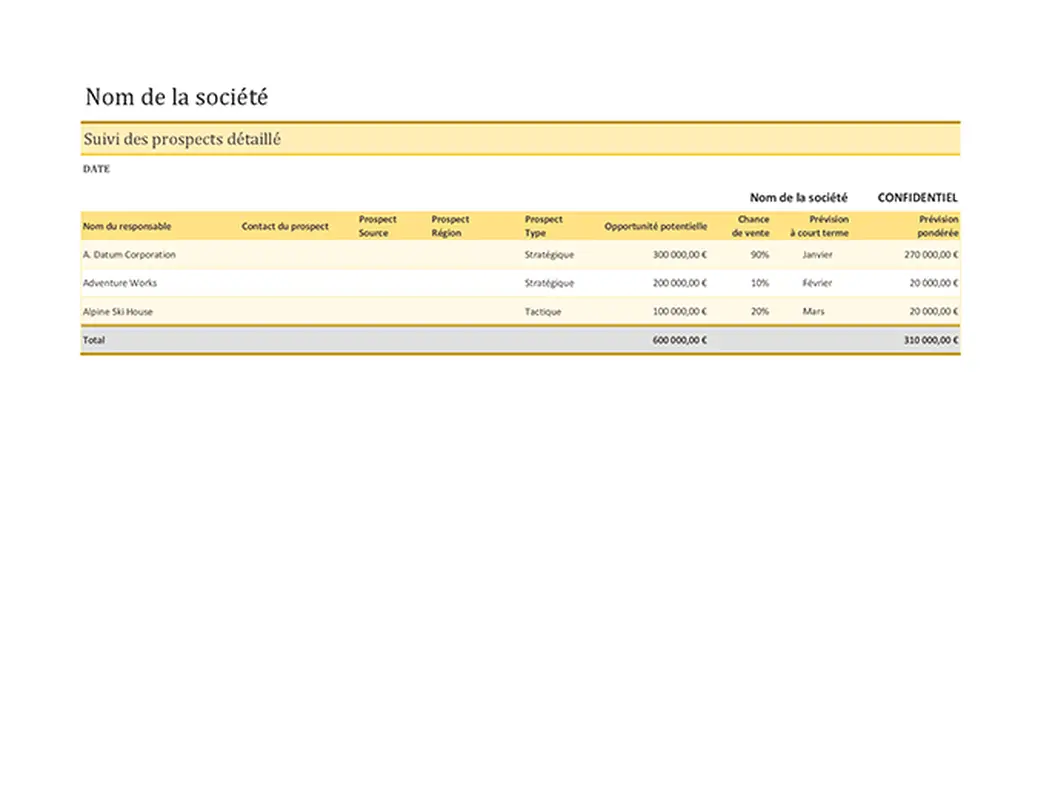This screenshot has height=800, width=1038.
Task: Select the 'Suivi des prospects détaillé' header banner
Action: [182, 139]
